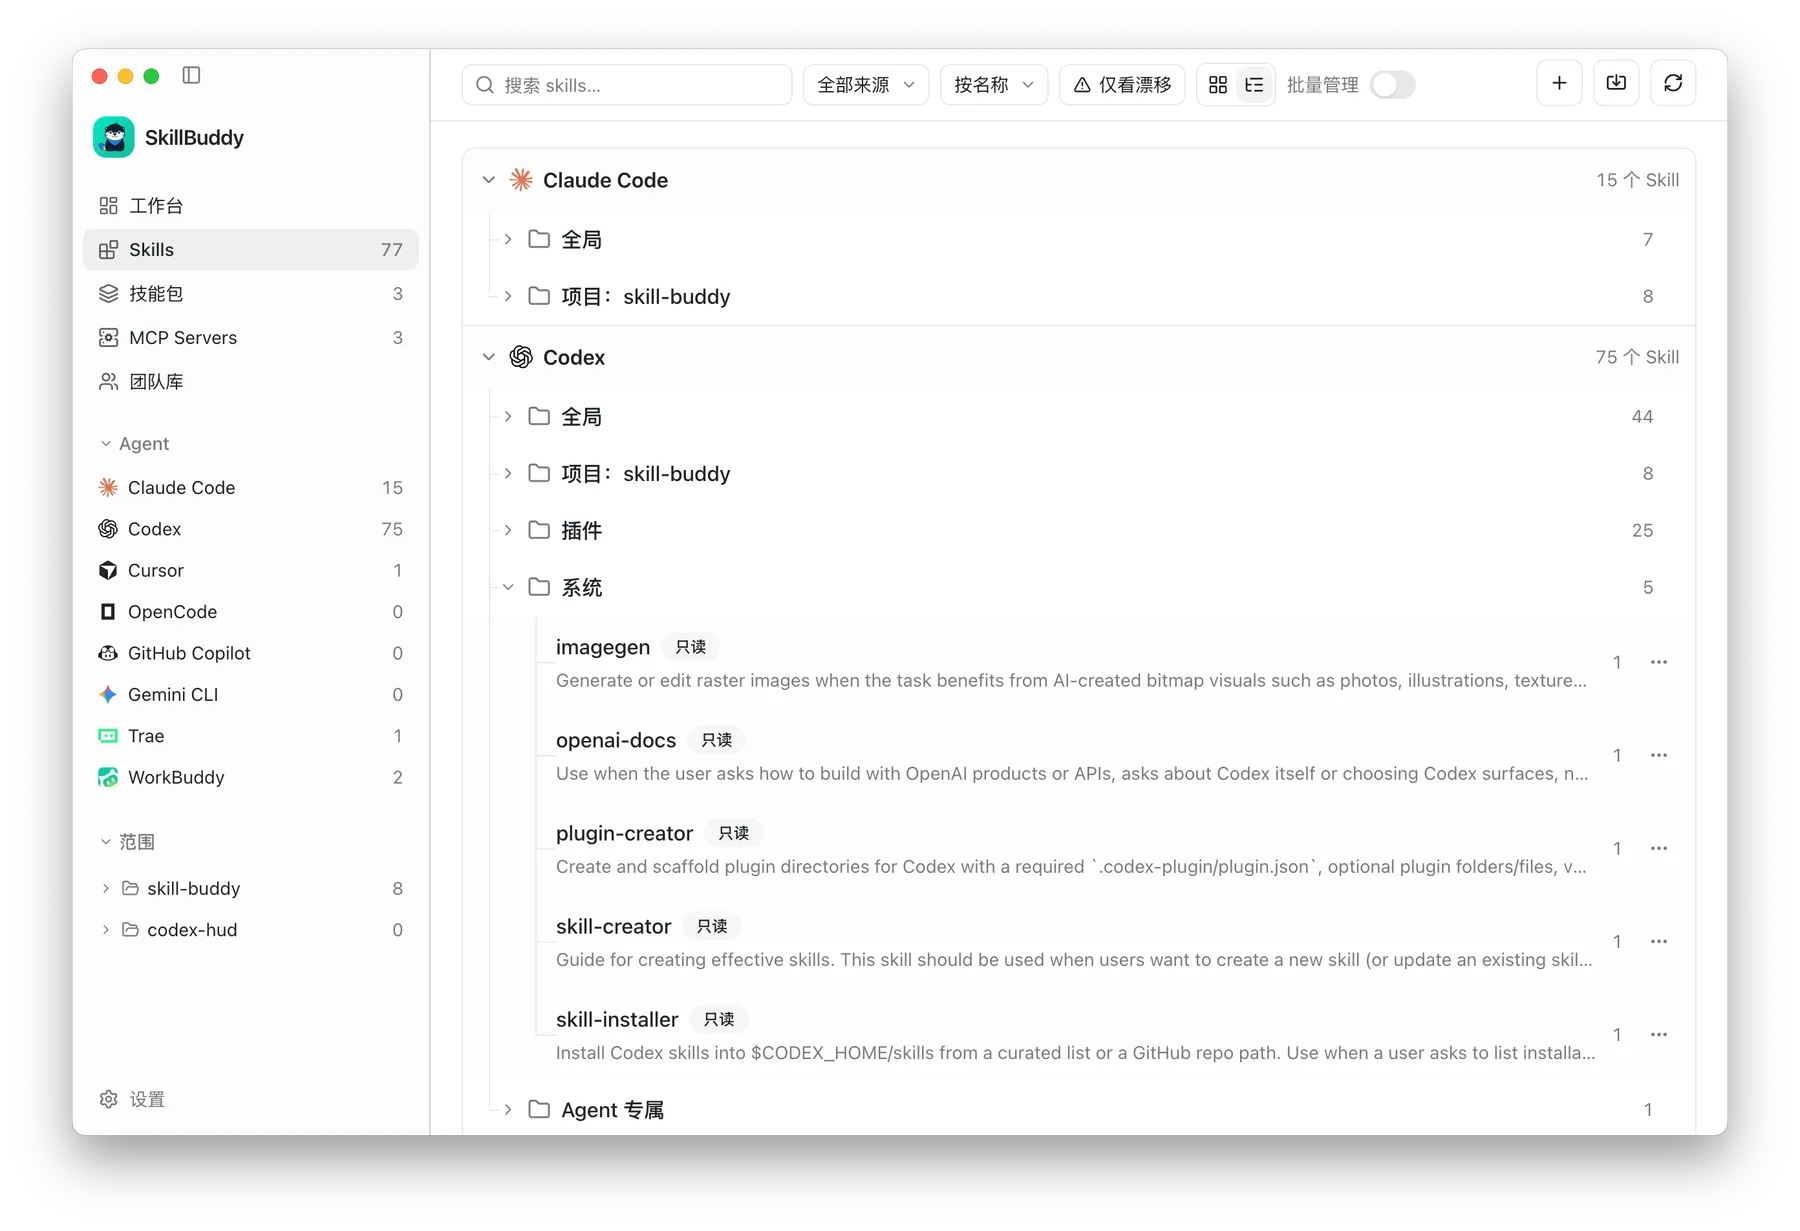Click the Claude Code group header logo
1800x1231 pixels.
pos(521,180)
